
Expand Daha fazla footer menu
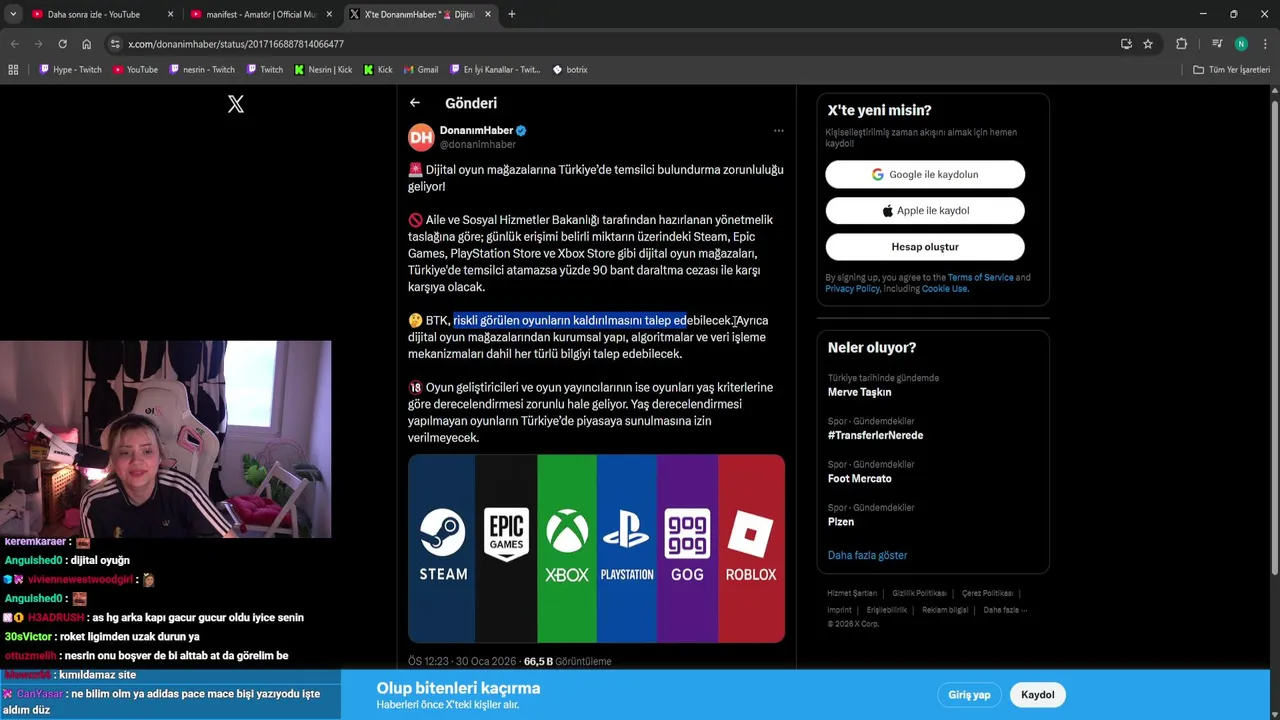(x=1005, y=609)
